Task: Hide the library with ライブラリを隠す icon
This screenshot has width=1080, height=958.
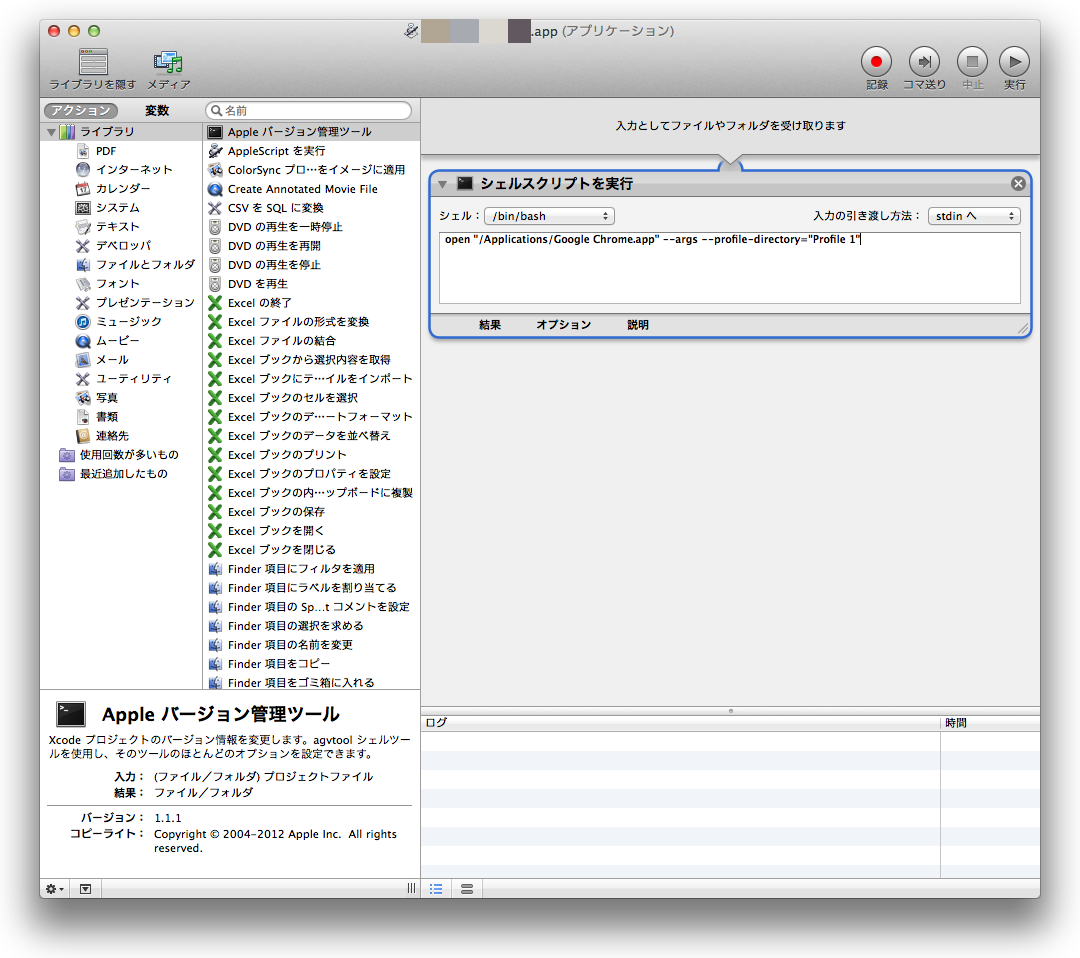Action: pyautogui.click(x=93, y=64)
